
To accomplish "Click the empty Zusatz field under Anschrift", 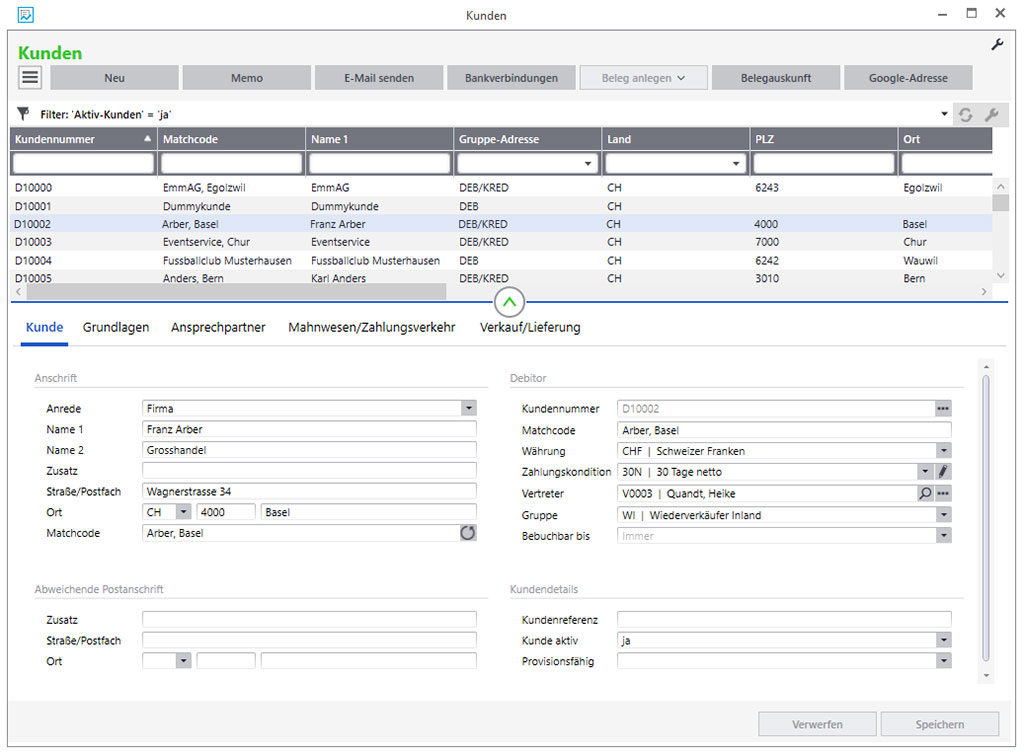I will coord(309,470).
